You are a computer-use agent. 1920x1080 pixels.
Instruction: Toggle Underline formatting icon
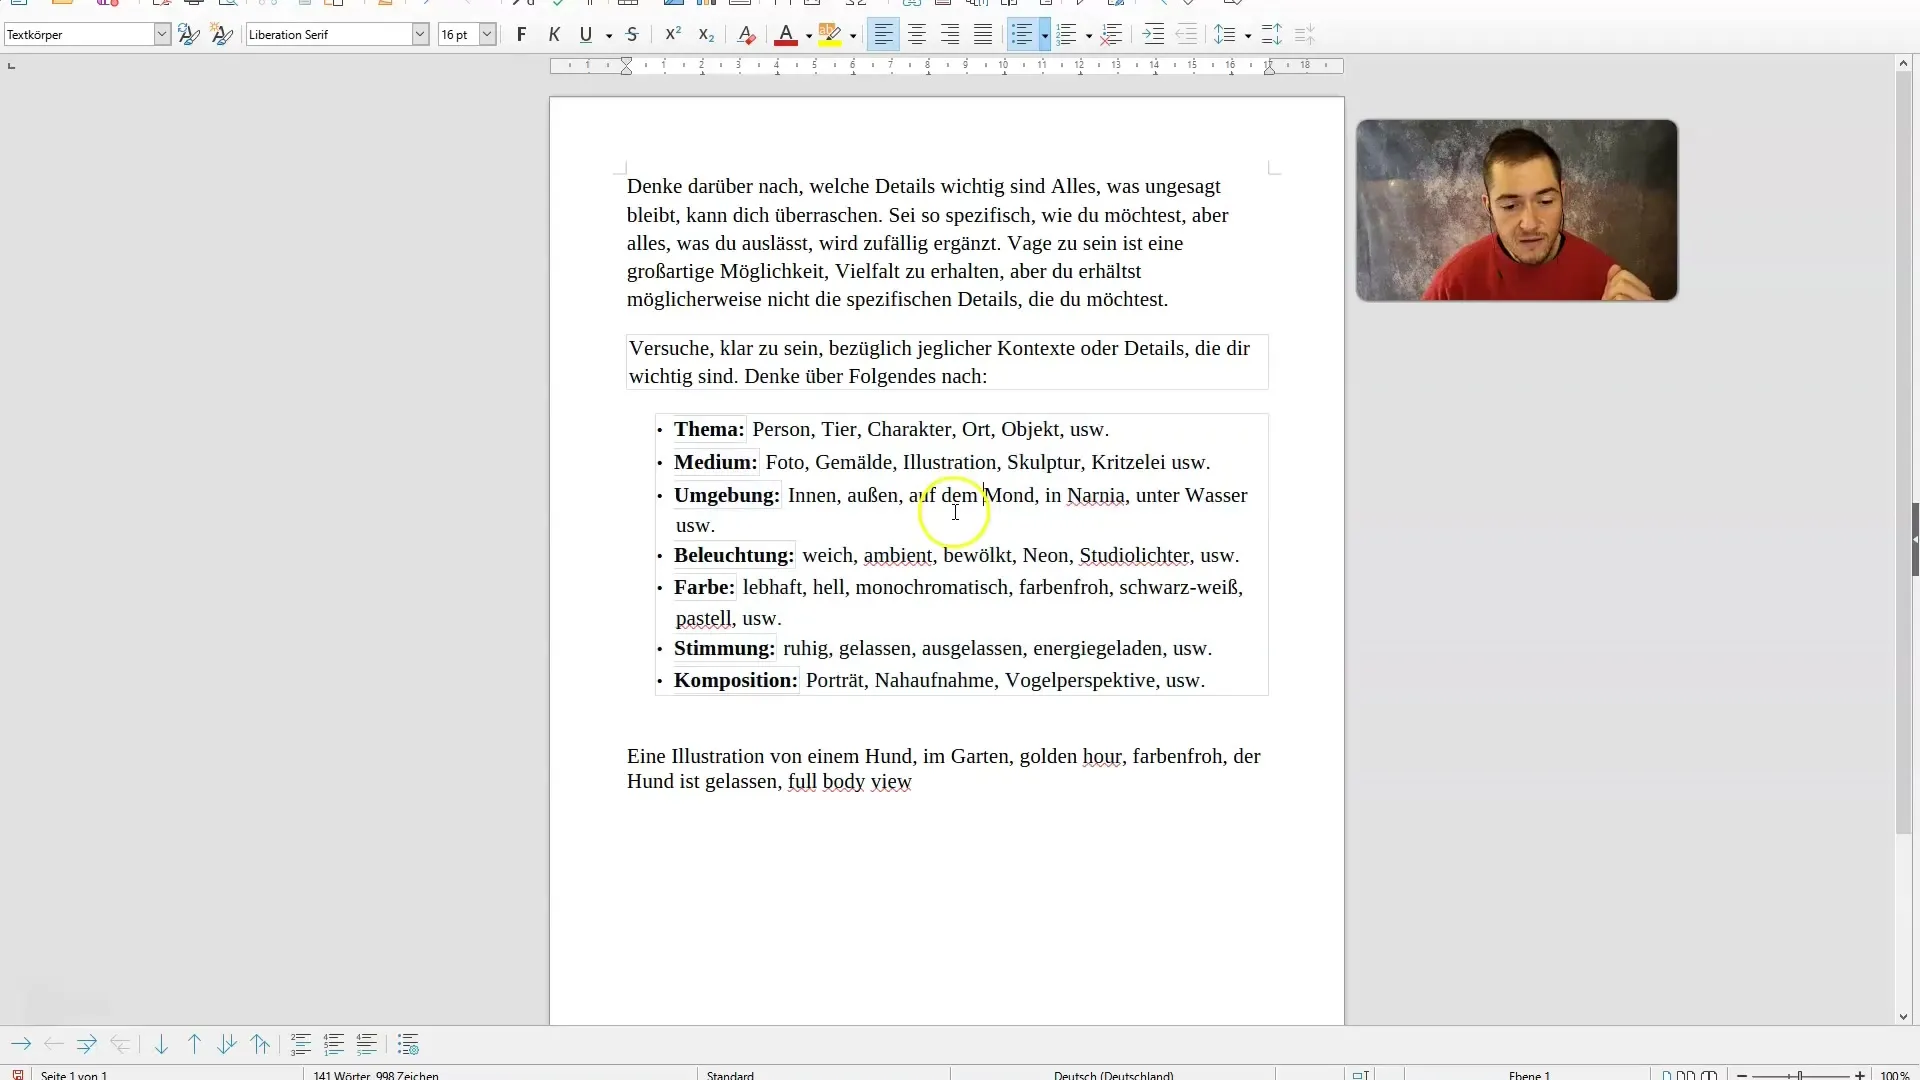(584, 34)
